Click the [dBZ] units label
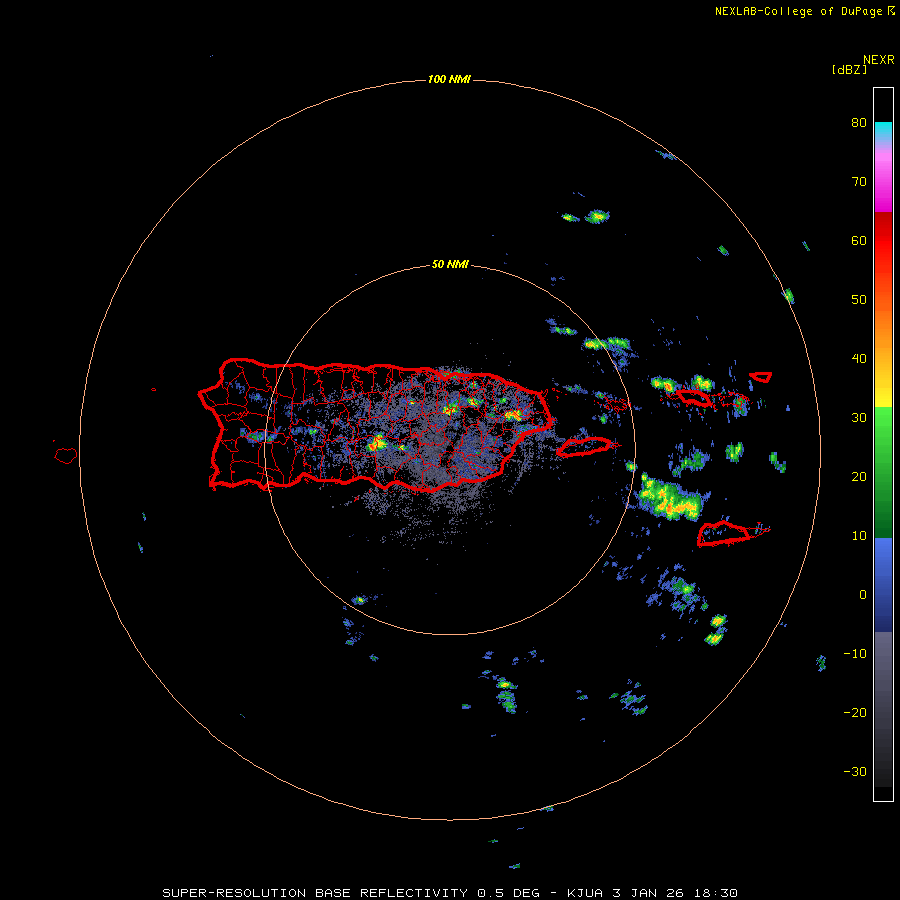Viewport: 900px width, 900px height. pyautogui.click(x=849, y=70)
